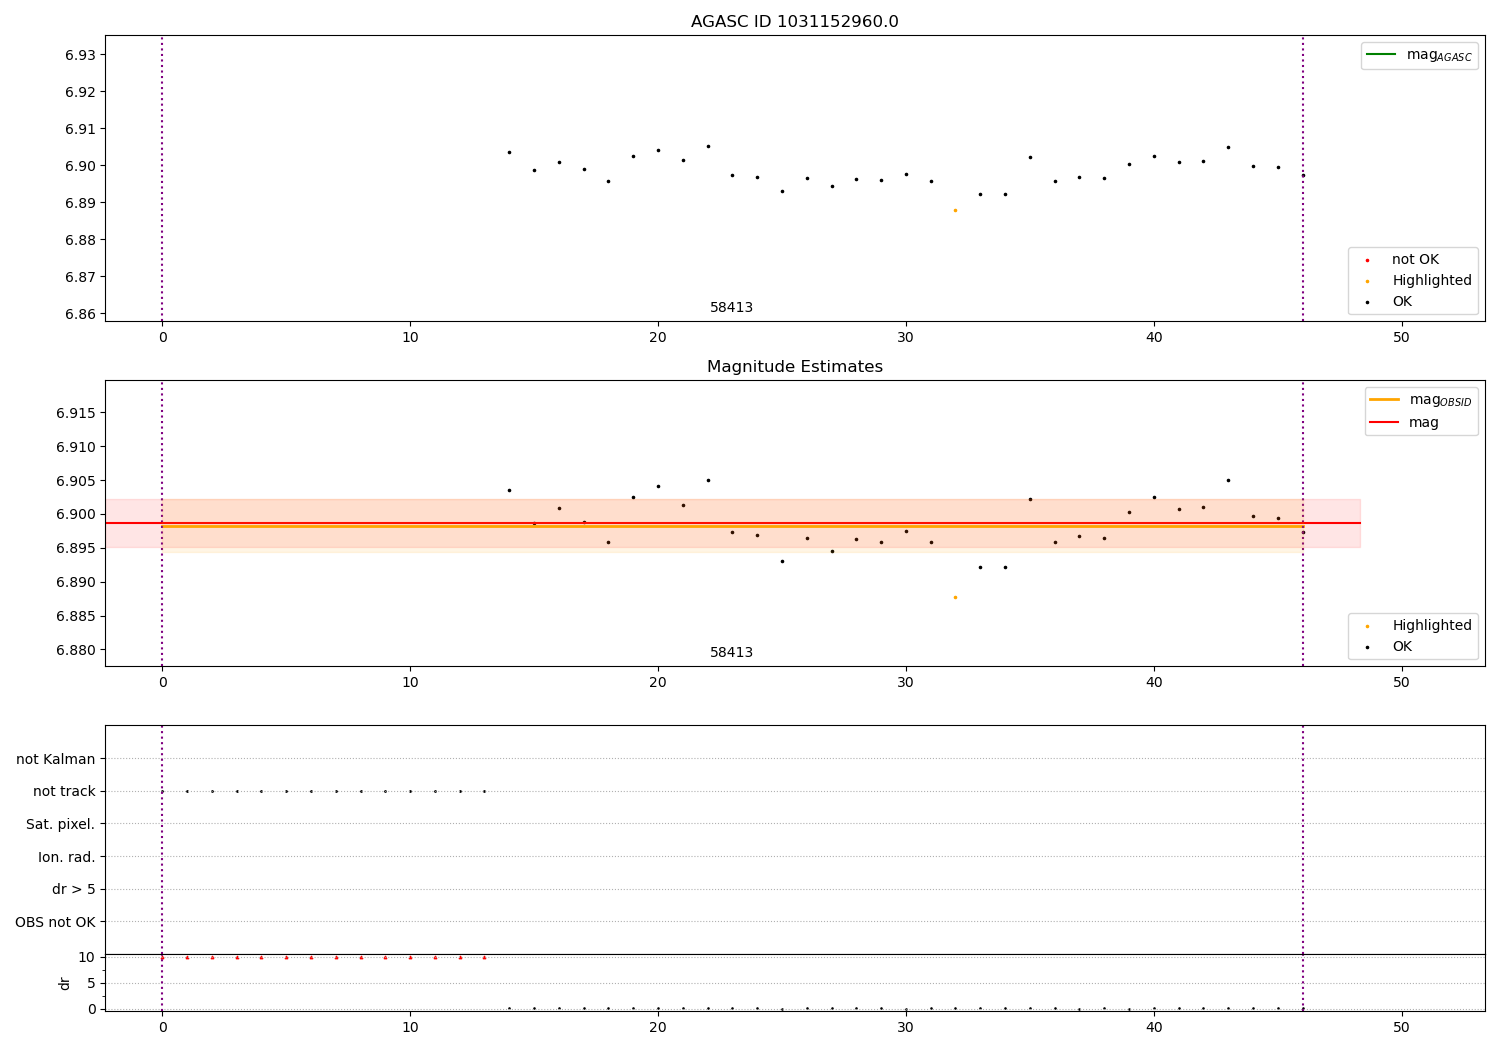Click the red mag line right of the 46 marker

tap(1332, 523)
